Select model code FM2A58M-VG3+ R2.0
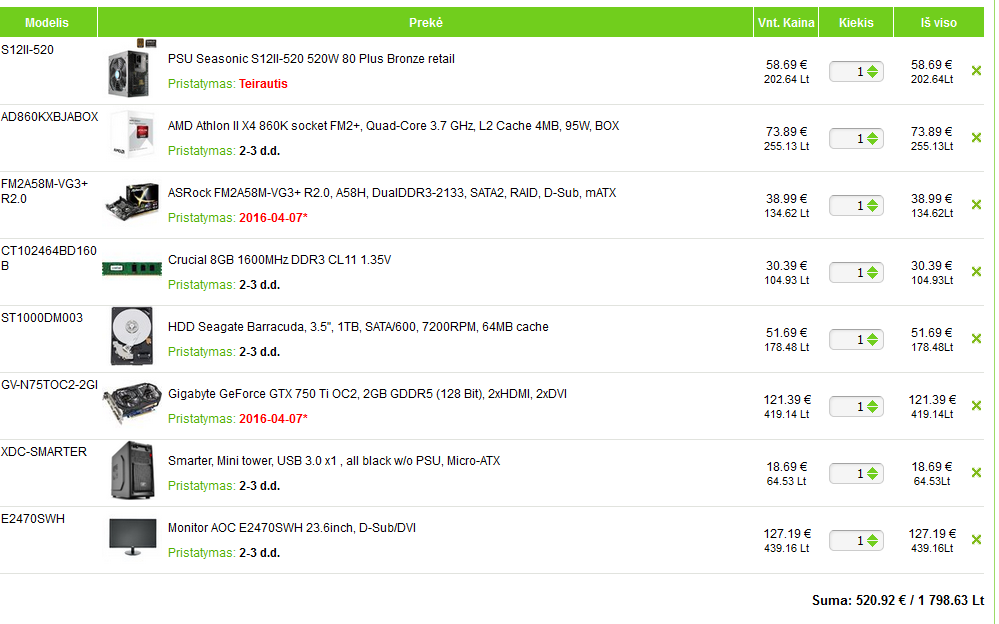 [x=45, y=191]
